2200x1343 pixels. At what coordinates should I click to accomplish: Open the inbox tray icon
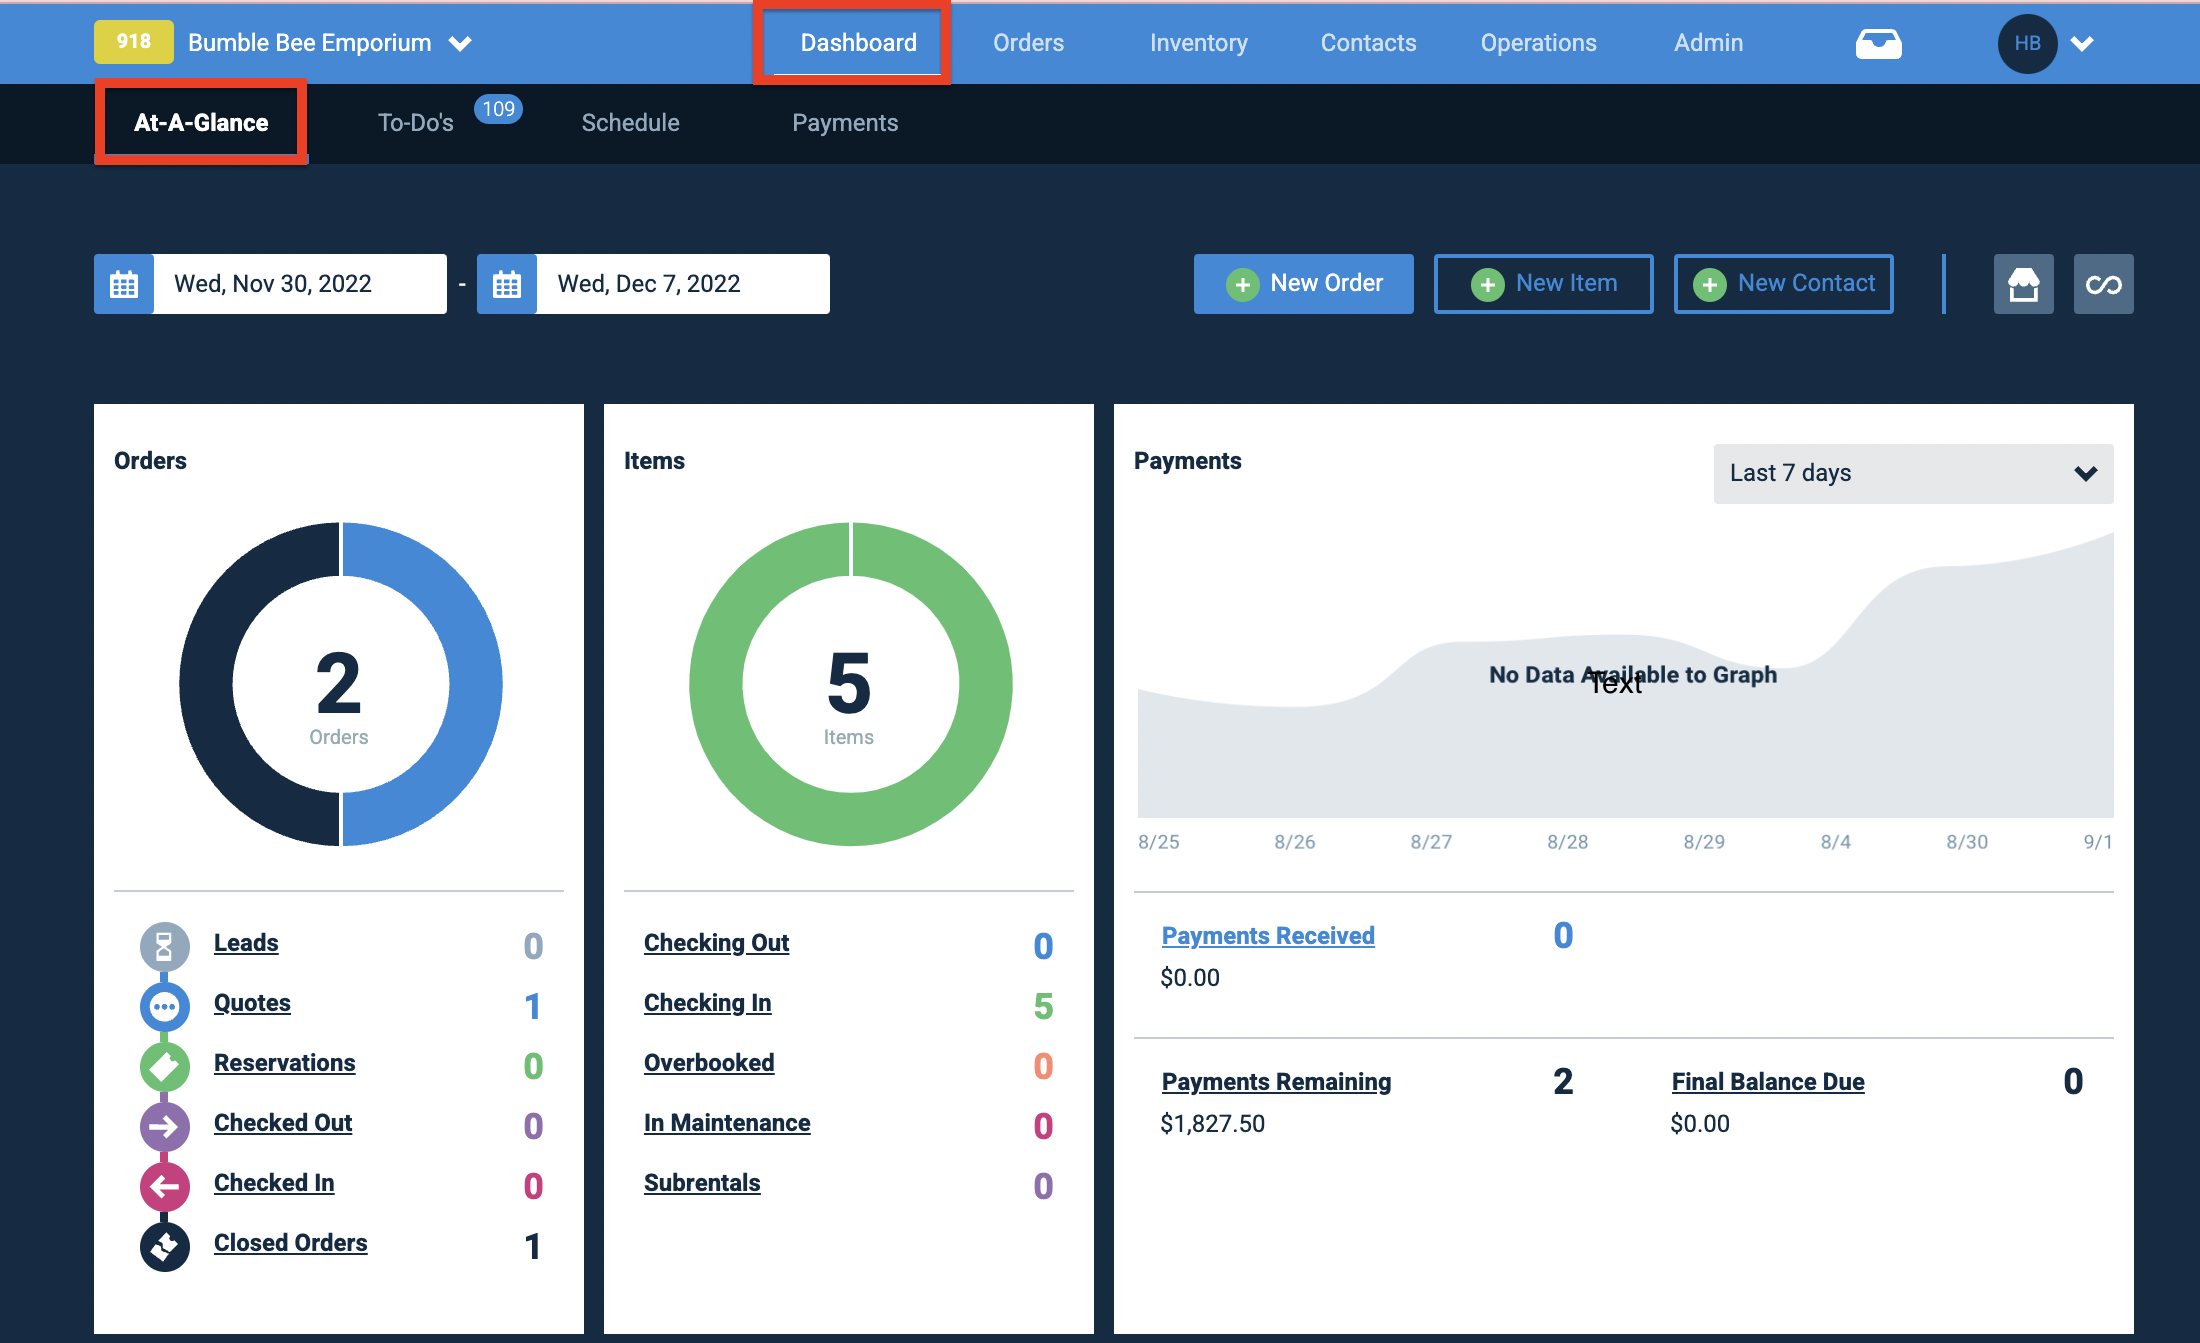pos(1878,43)
